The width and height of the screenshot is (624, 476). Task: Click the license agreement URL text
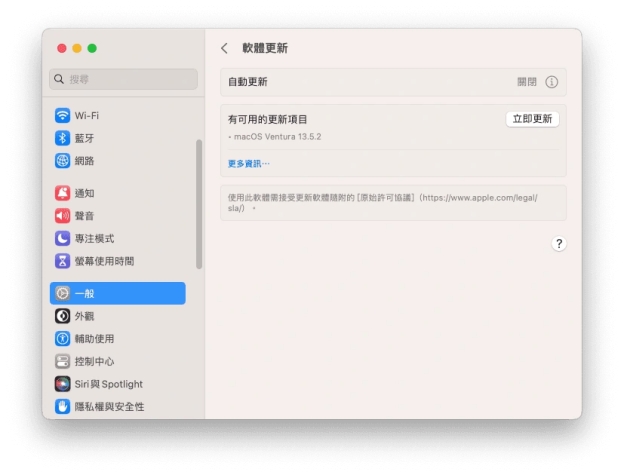pyautogui.click(x=383, y=203)
